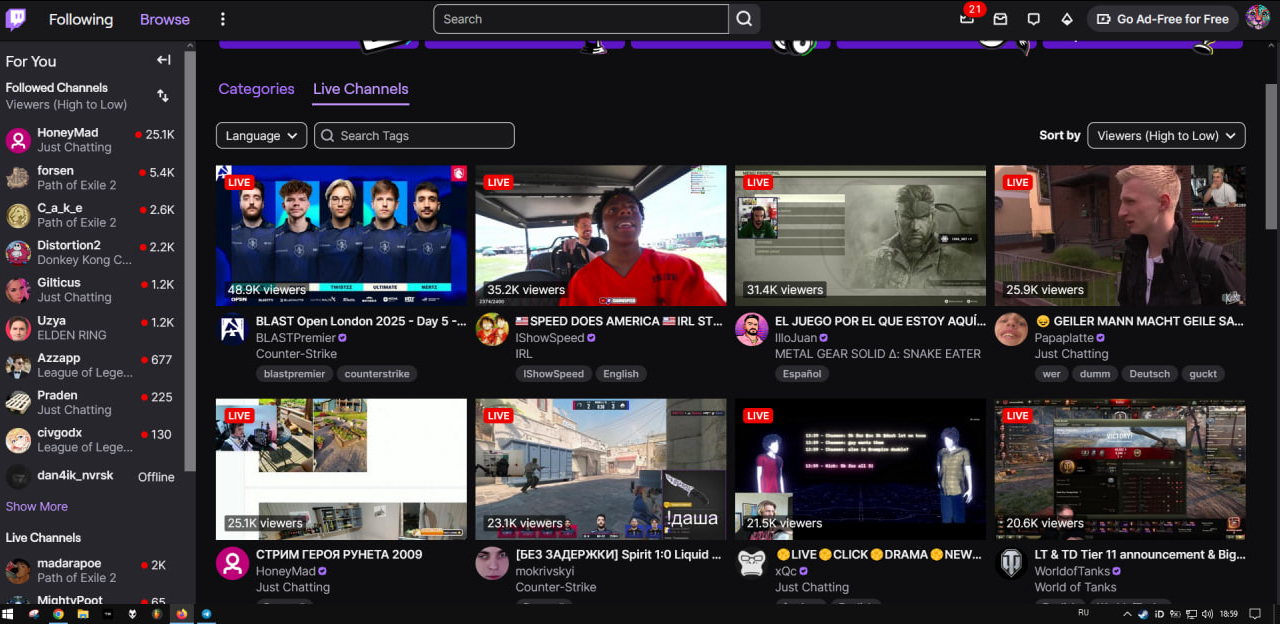Image resolution: width=1280 pixels, height=624 pixels.
Task: Open C_a_k_e channel in the sidebar
Action: [91, 216]
